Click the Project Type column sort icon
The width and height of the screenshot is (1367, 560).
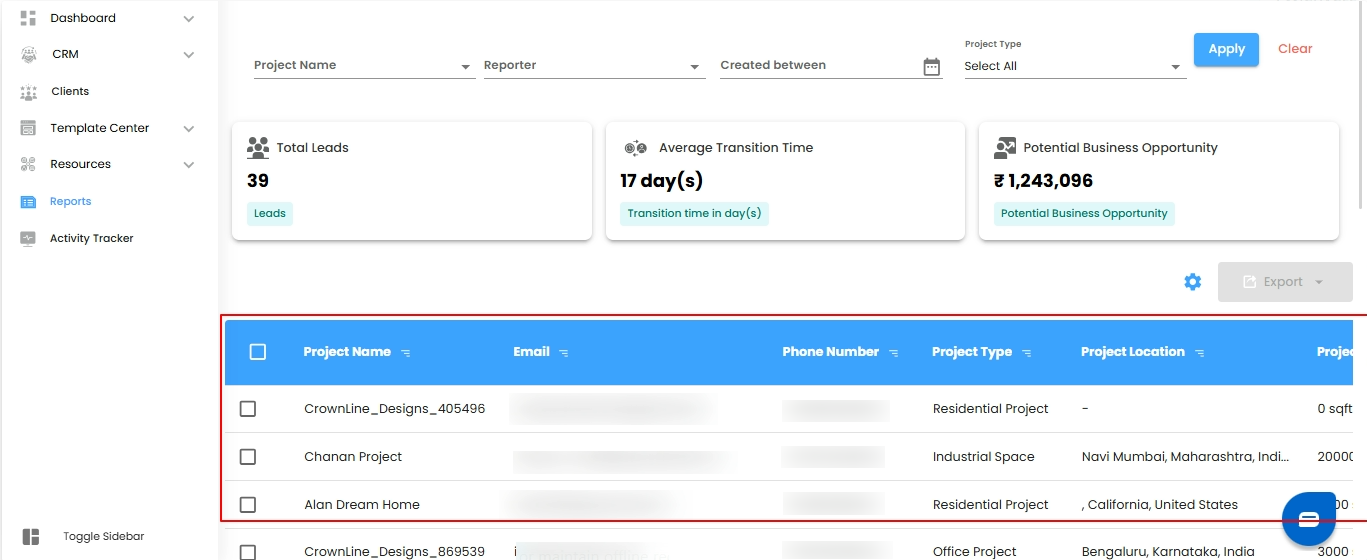pos(1027,353)
